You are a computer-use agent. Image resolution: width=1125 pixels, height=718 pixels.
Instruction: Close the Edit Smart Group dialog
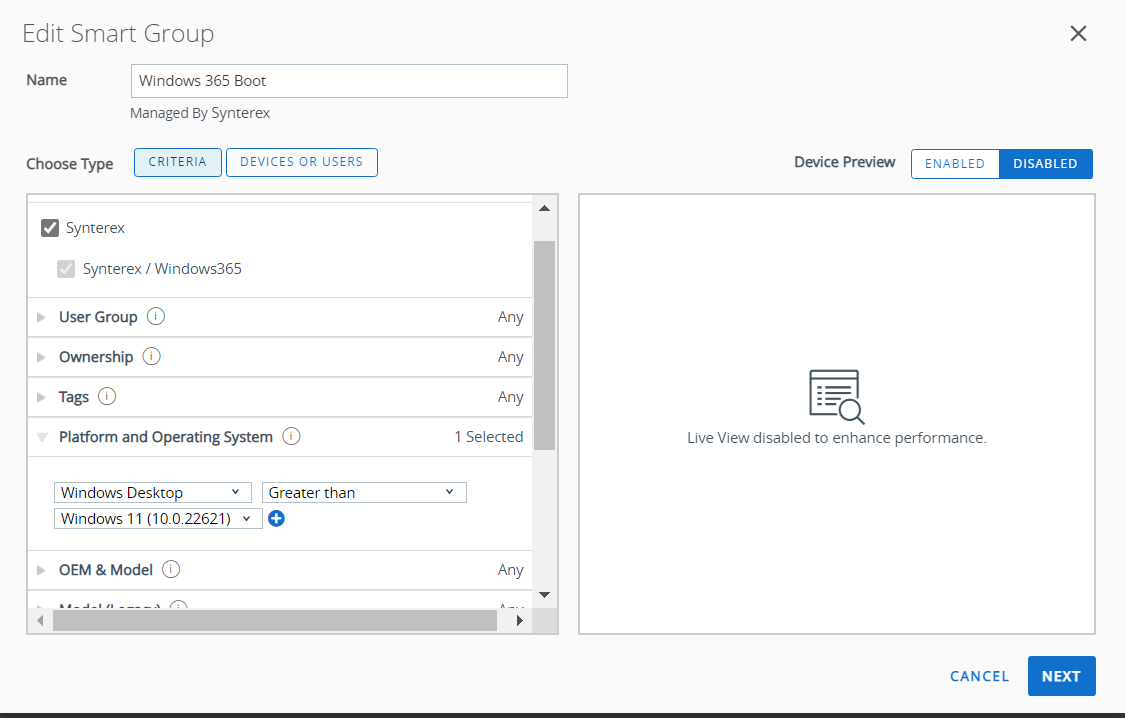(x=1078, y=33)
